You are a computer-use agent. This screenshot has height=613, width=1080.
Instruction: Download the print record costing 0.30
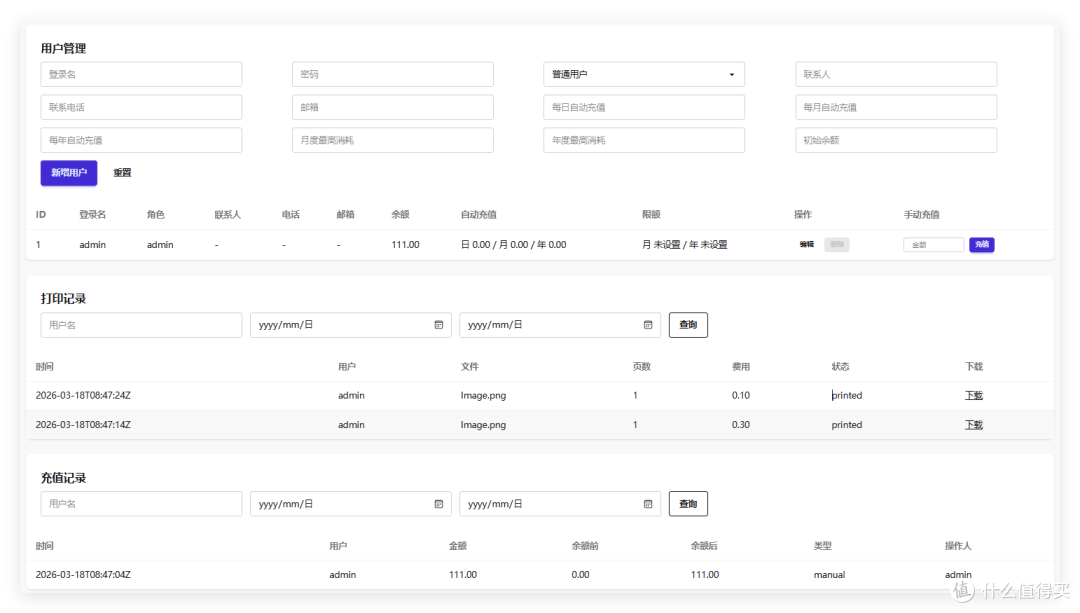[x=973, y=425]
